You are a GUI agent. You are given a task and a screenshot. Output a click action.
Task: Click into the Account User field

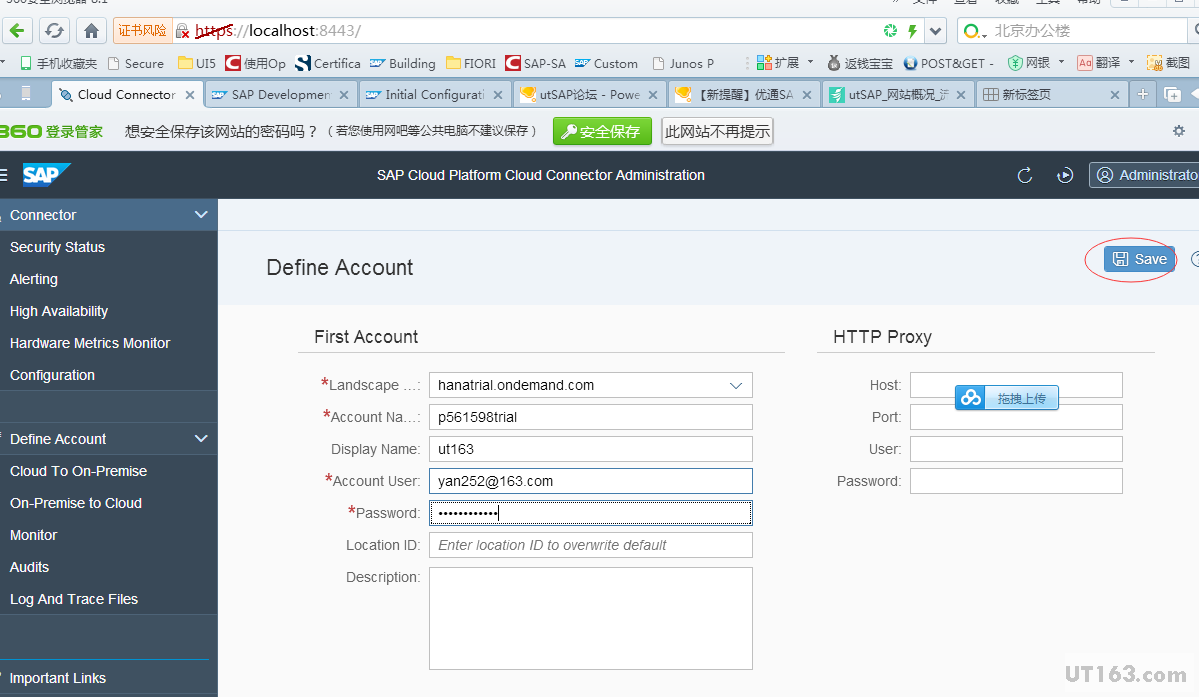pyautogui.click(x=590, y=481)
